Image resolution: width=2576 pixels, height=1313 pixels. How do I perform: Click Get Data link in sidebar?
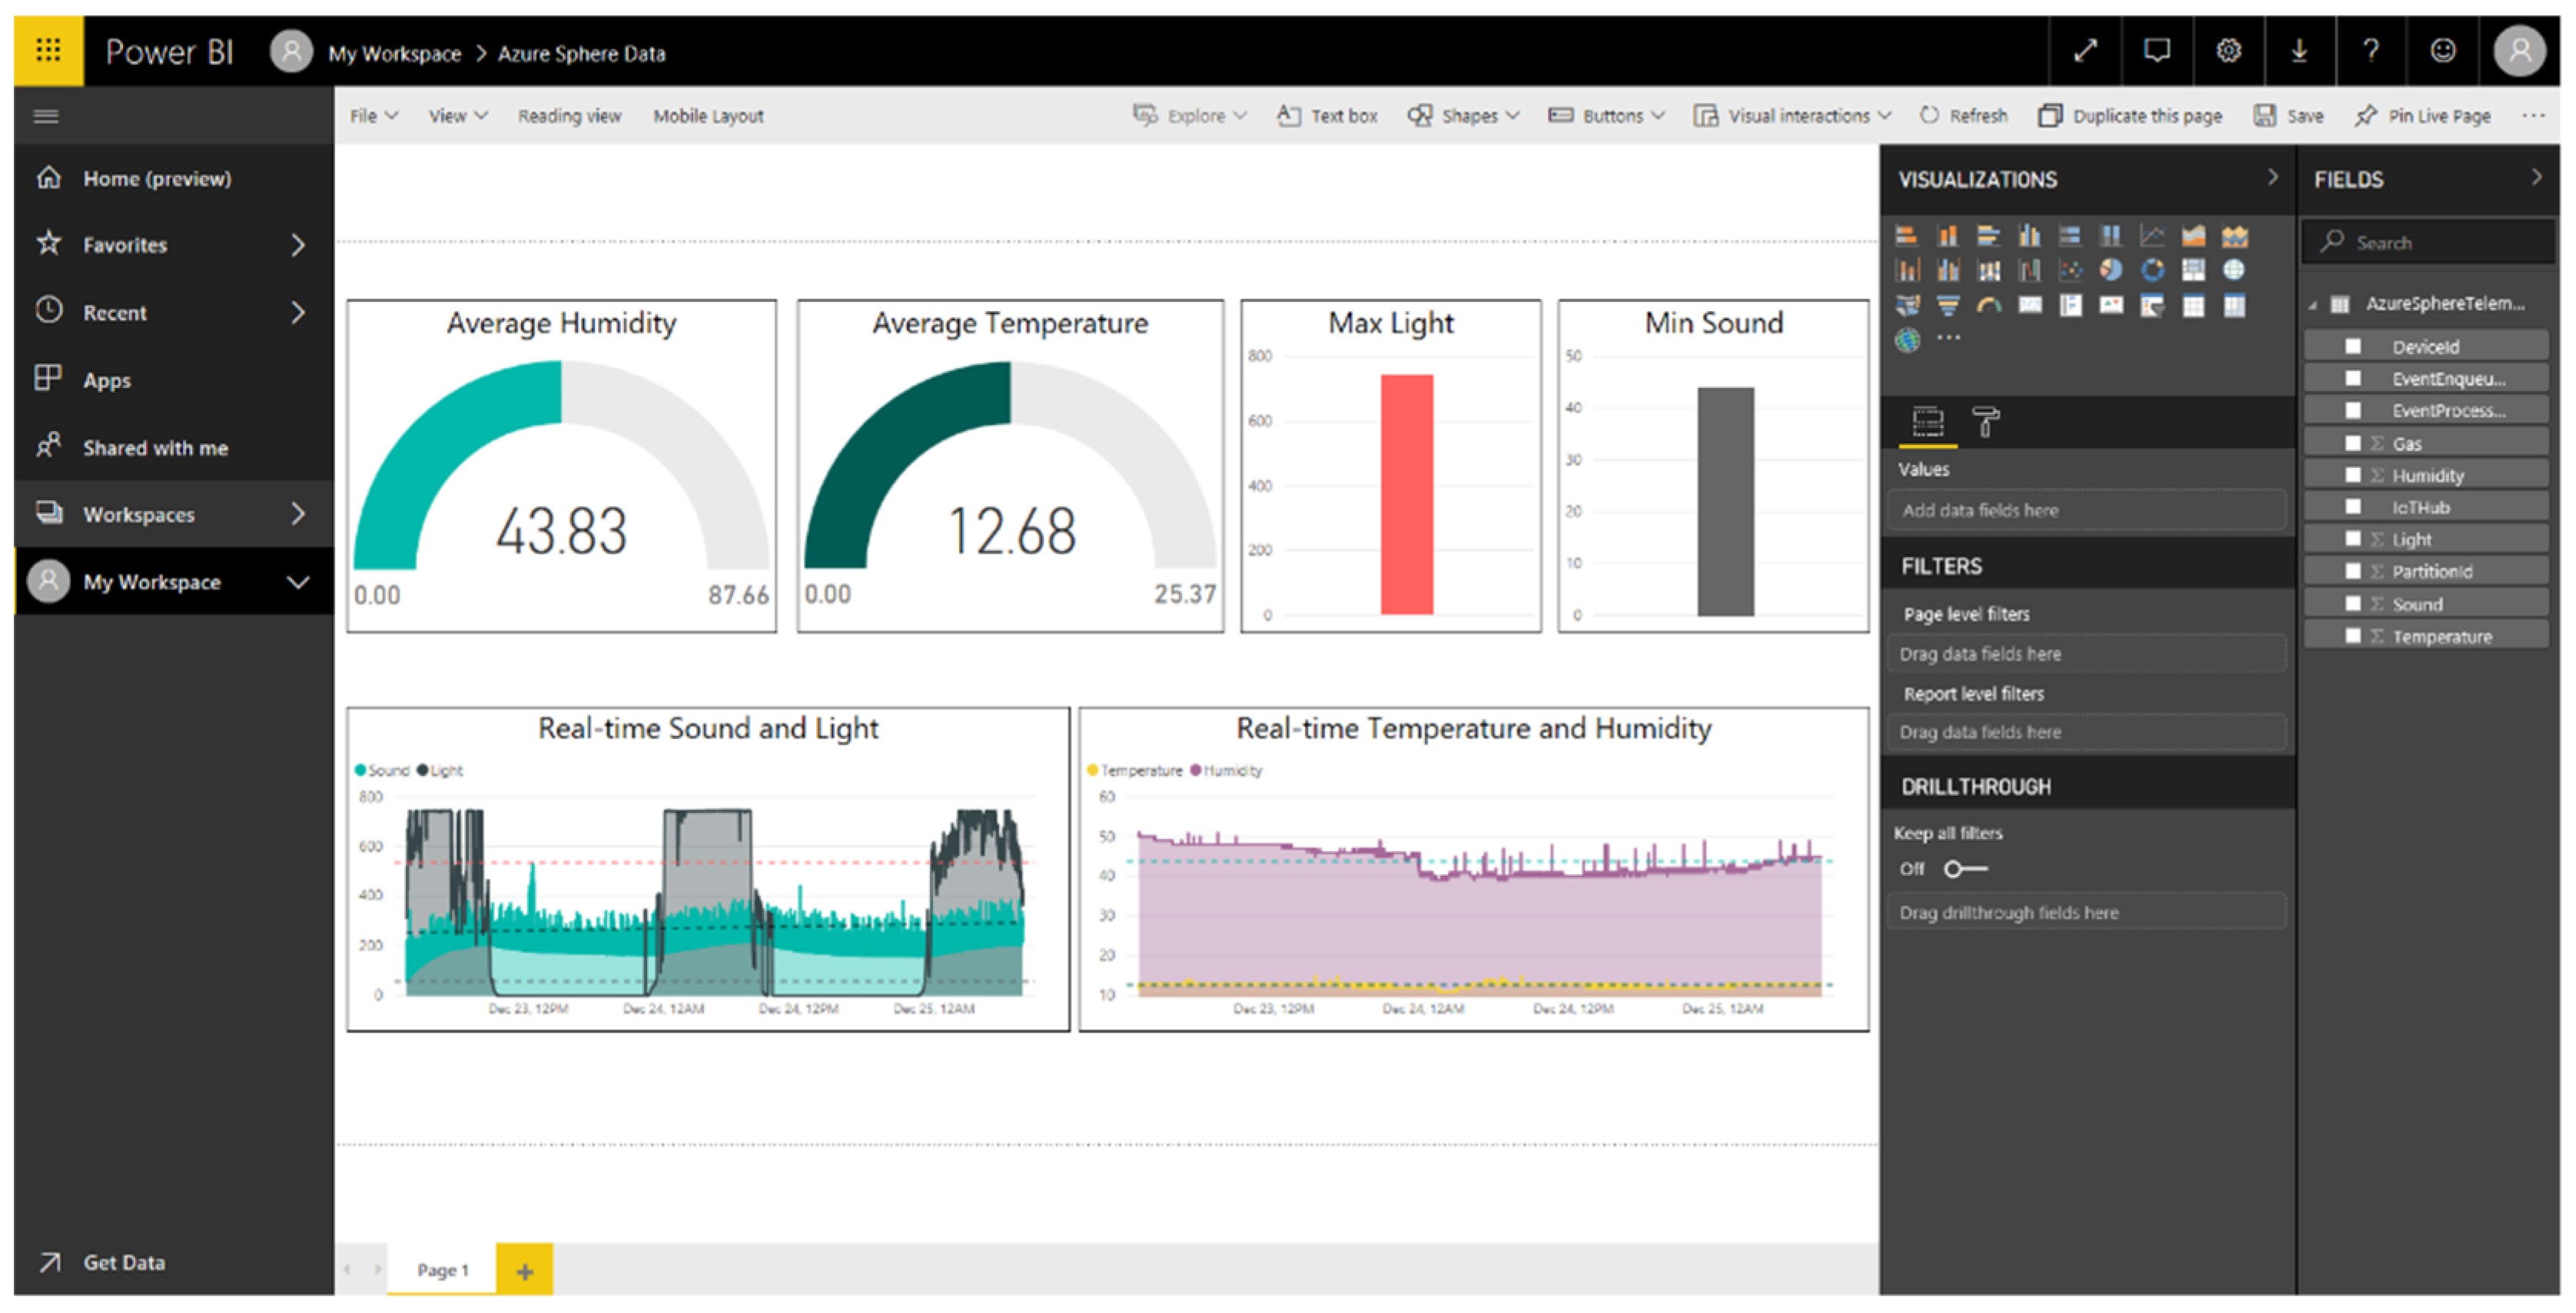[x=123, y=1262]
